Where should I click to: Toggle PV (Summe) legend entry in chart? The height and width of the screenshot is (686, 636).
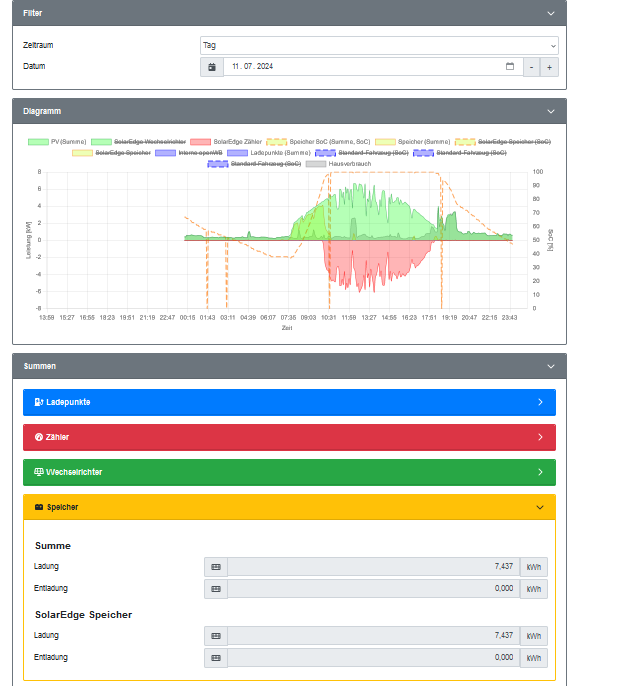pyautogui.click(x=57, y=142)
